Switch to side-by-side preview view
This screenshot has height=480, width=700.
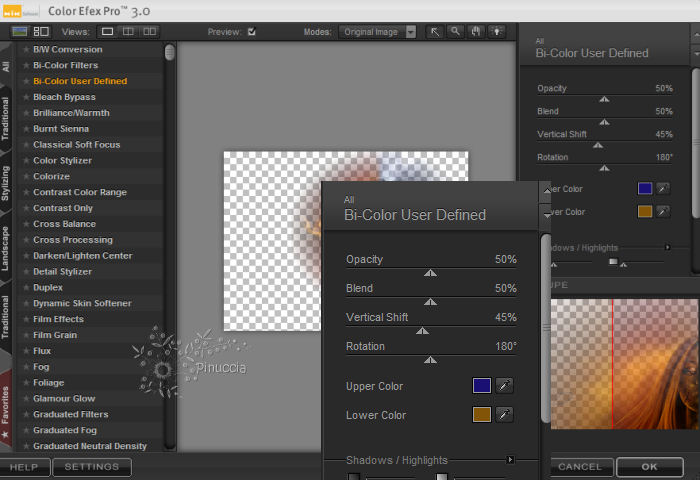[150, 32]
